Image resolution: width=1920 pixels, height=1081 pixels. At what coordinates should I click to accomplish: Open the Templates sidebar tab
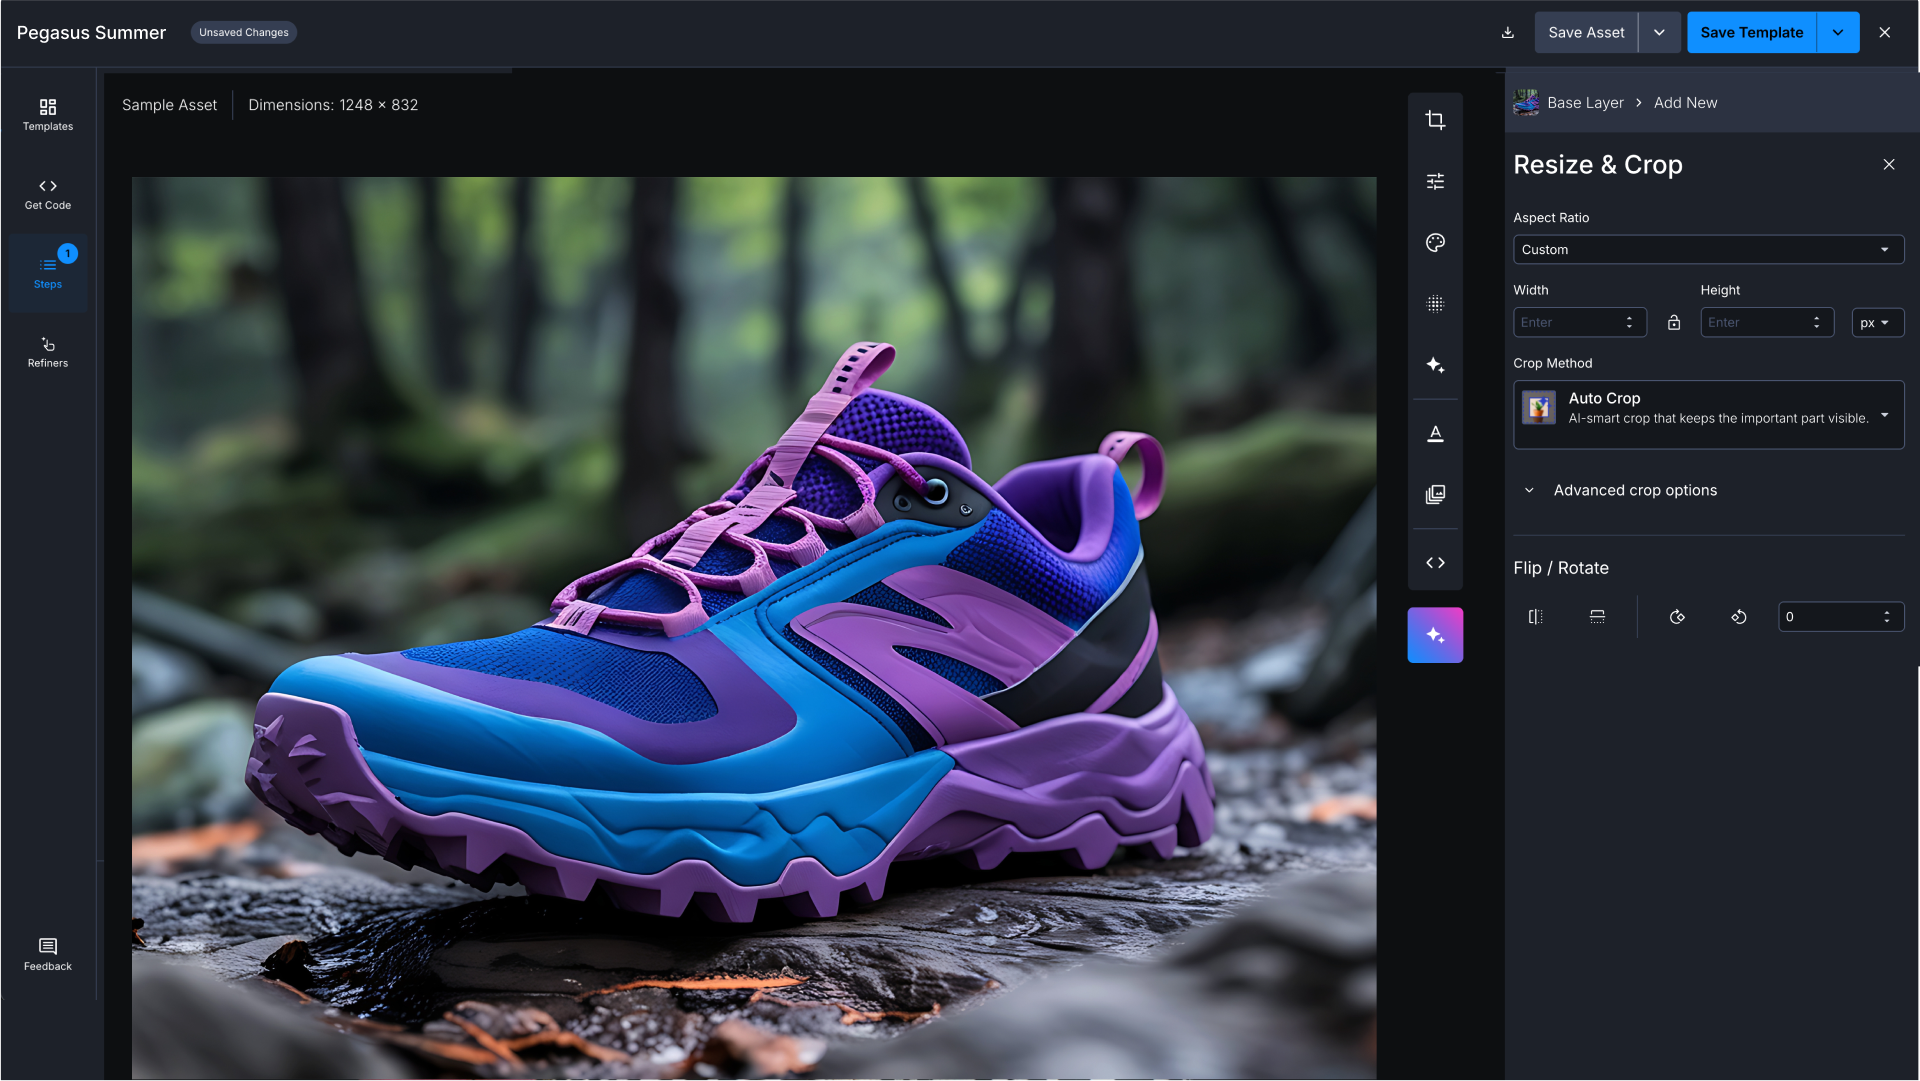pos(48,114)
